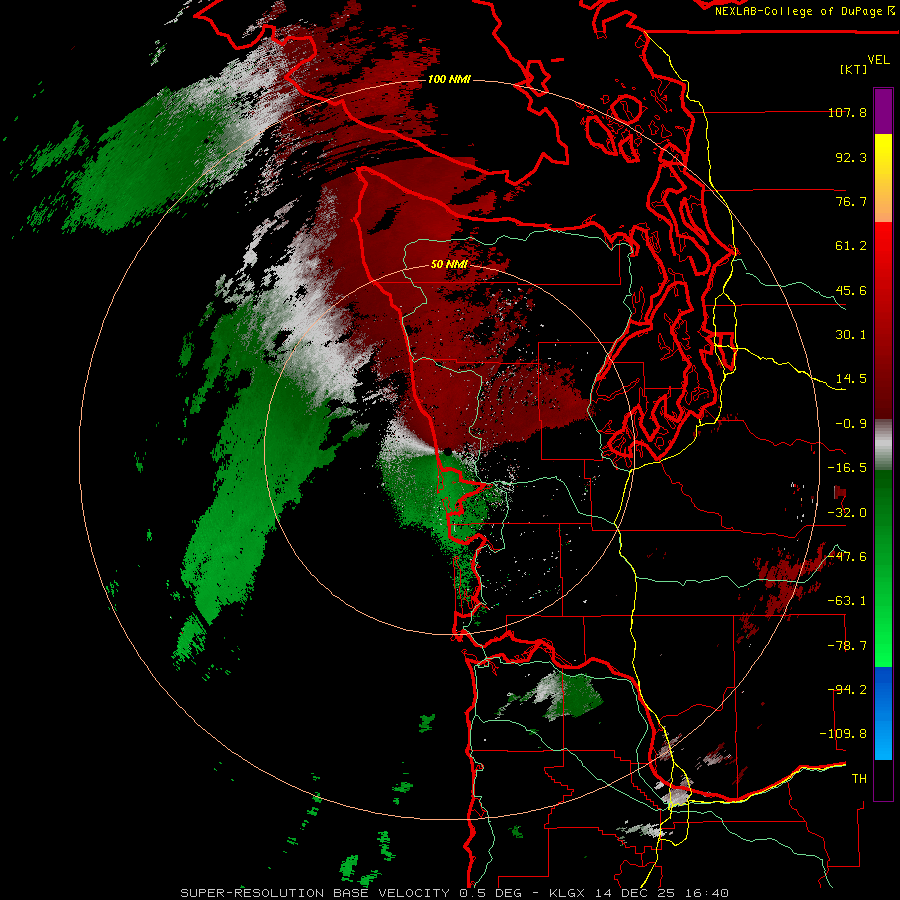Viewport: 900px width, 900px height.
Task: Click the -0.9 velocity scale value
Action: tap(851, 424)
